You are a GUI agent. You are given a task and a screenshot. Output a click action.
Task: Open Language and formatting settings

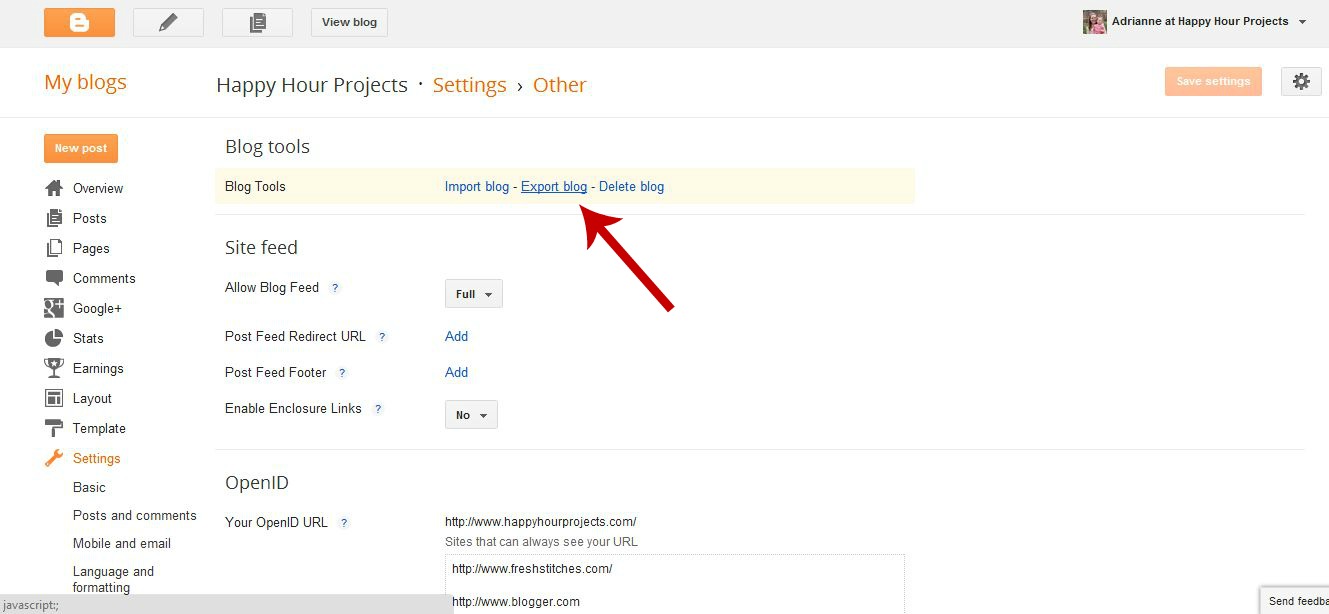(113, 579)
